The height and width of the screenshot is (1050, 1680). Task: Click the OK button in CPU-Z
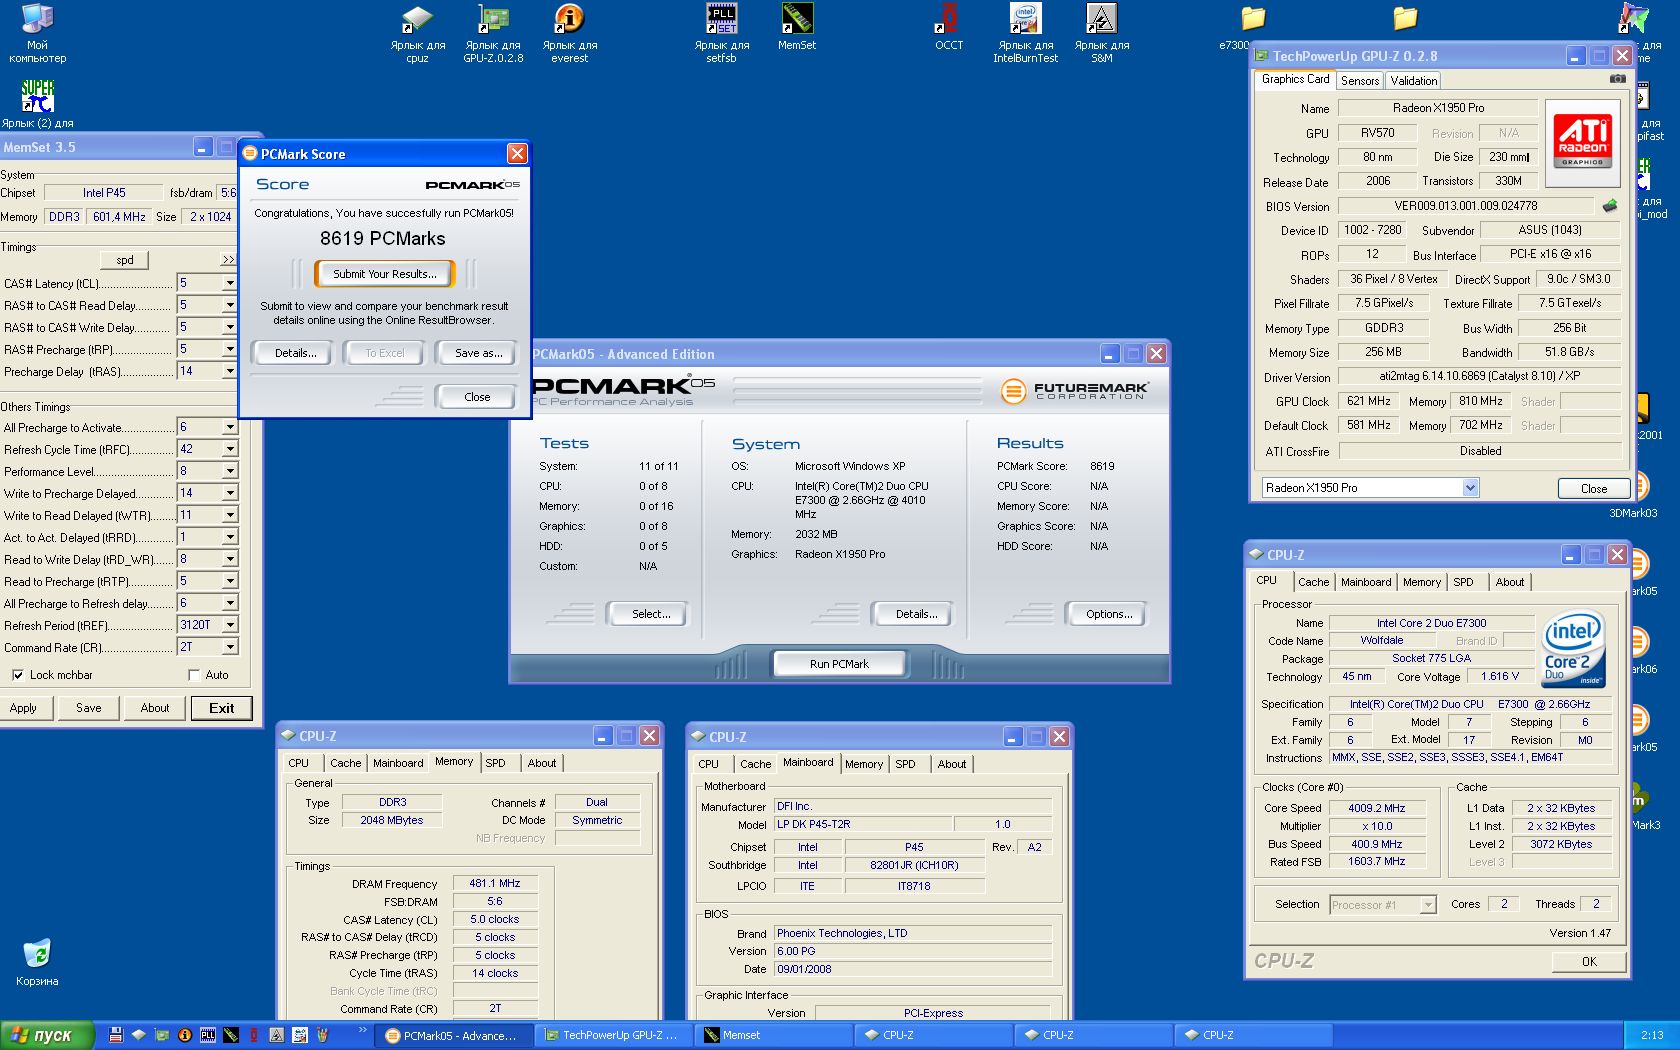(1589, 961)
